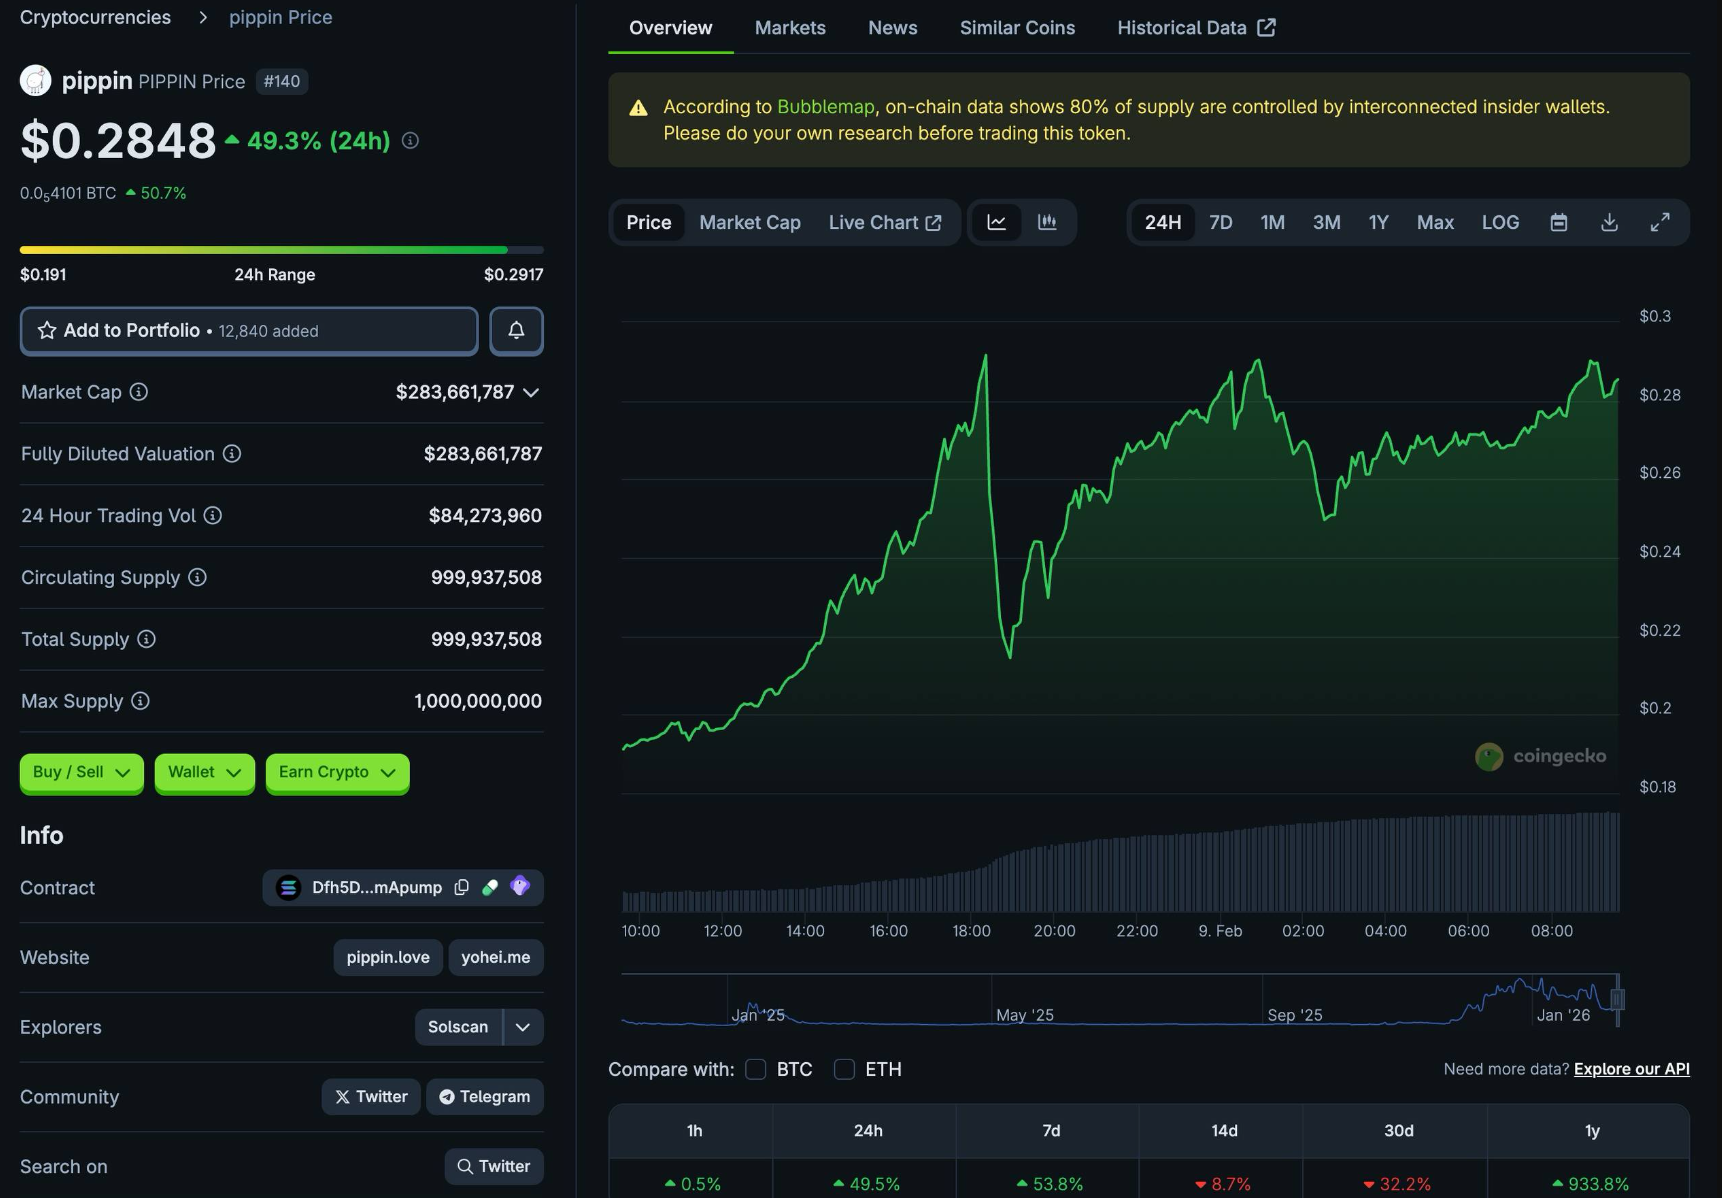The image size is (1722, 1198).
Task: Expand the Earn Crypto dropdown
Action: tap(337, 772)
